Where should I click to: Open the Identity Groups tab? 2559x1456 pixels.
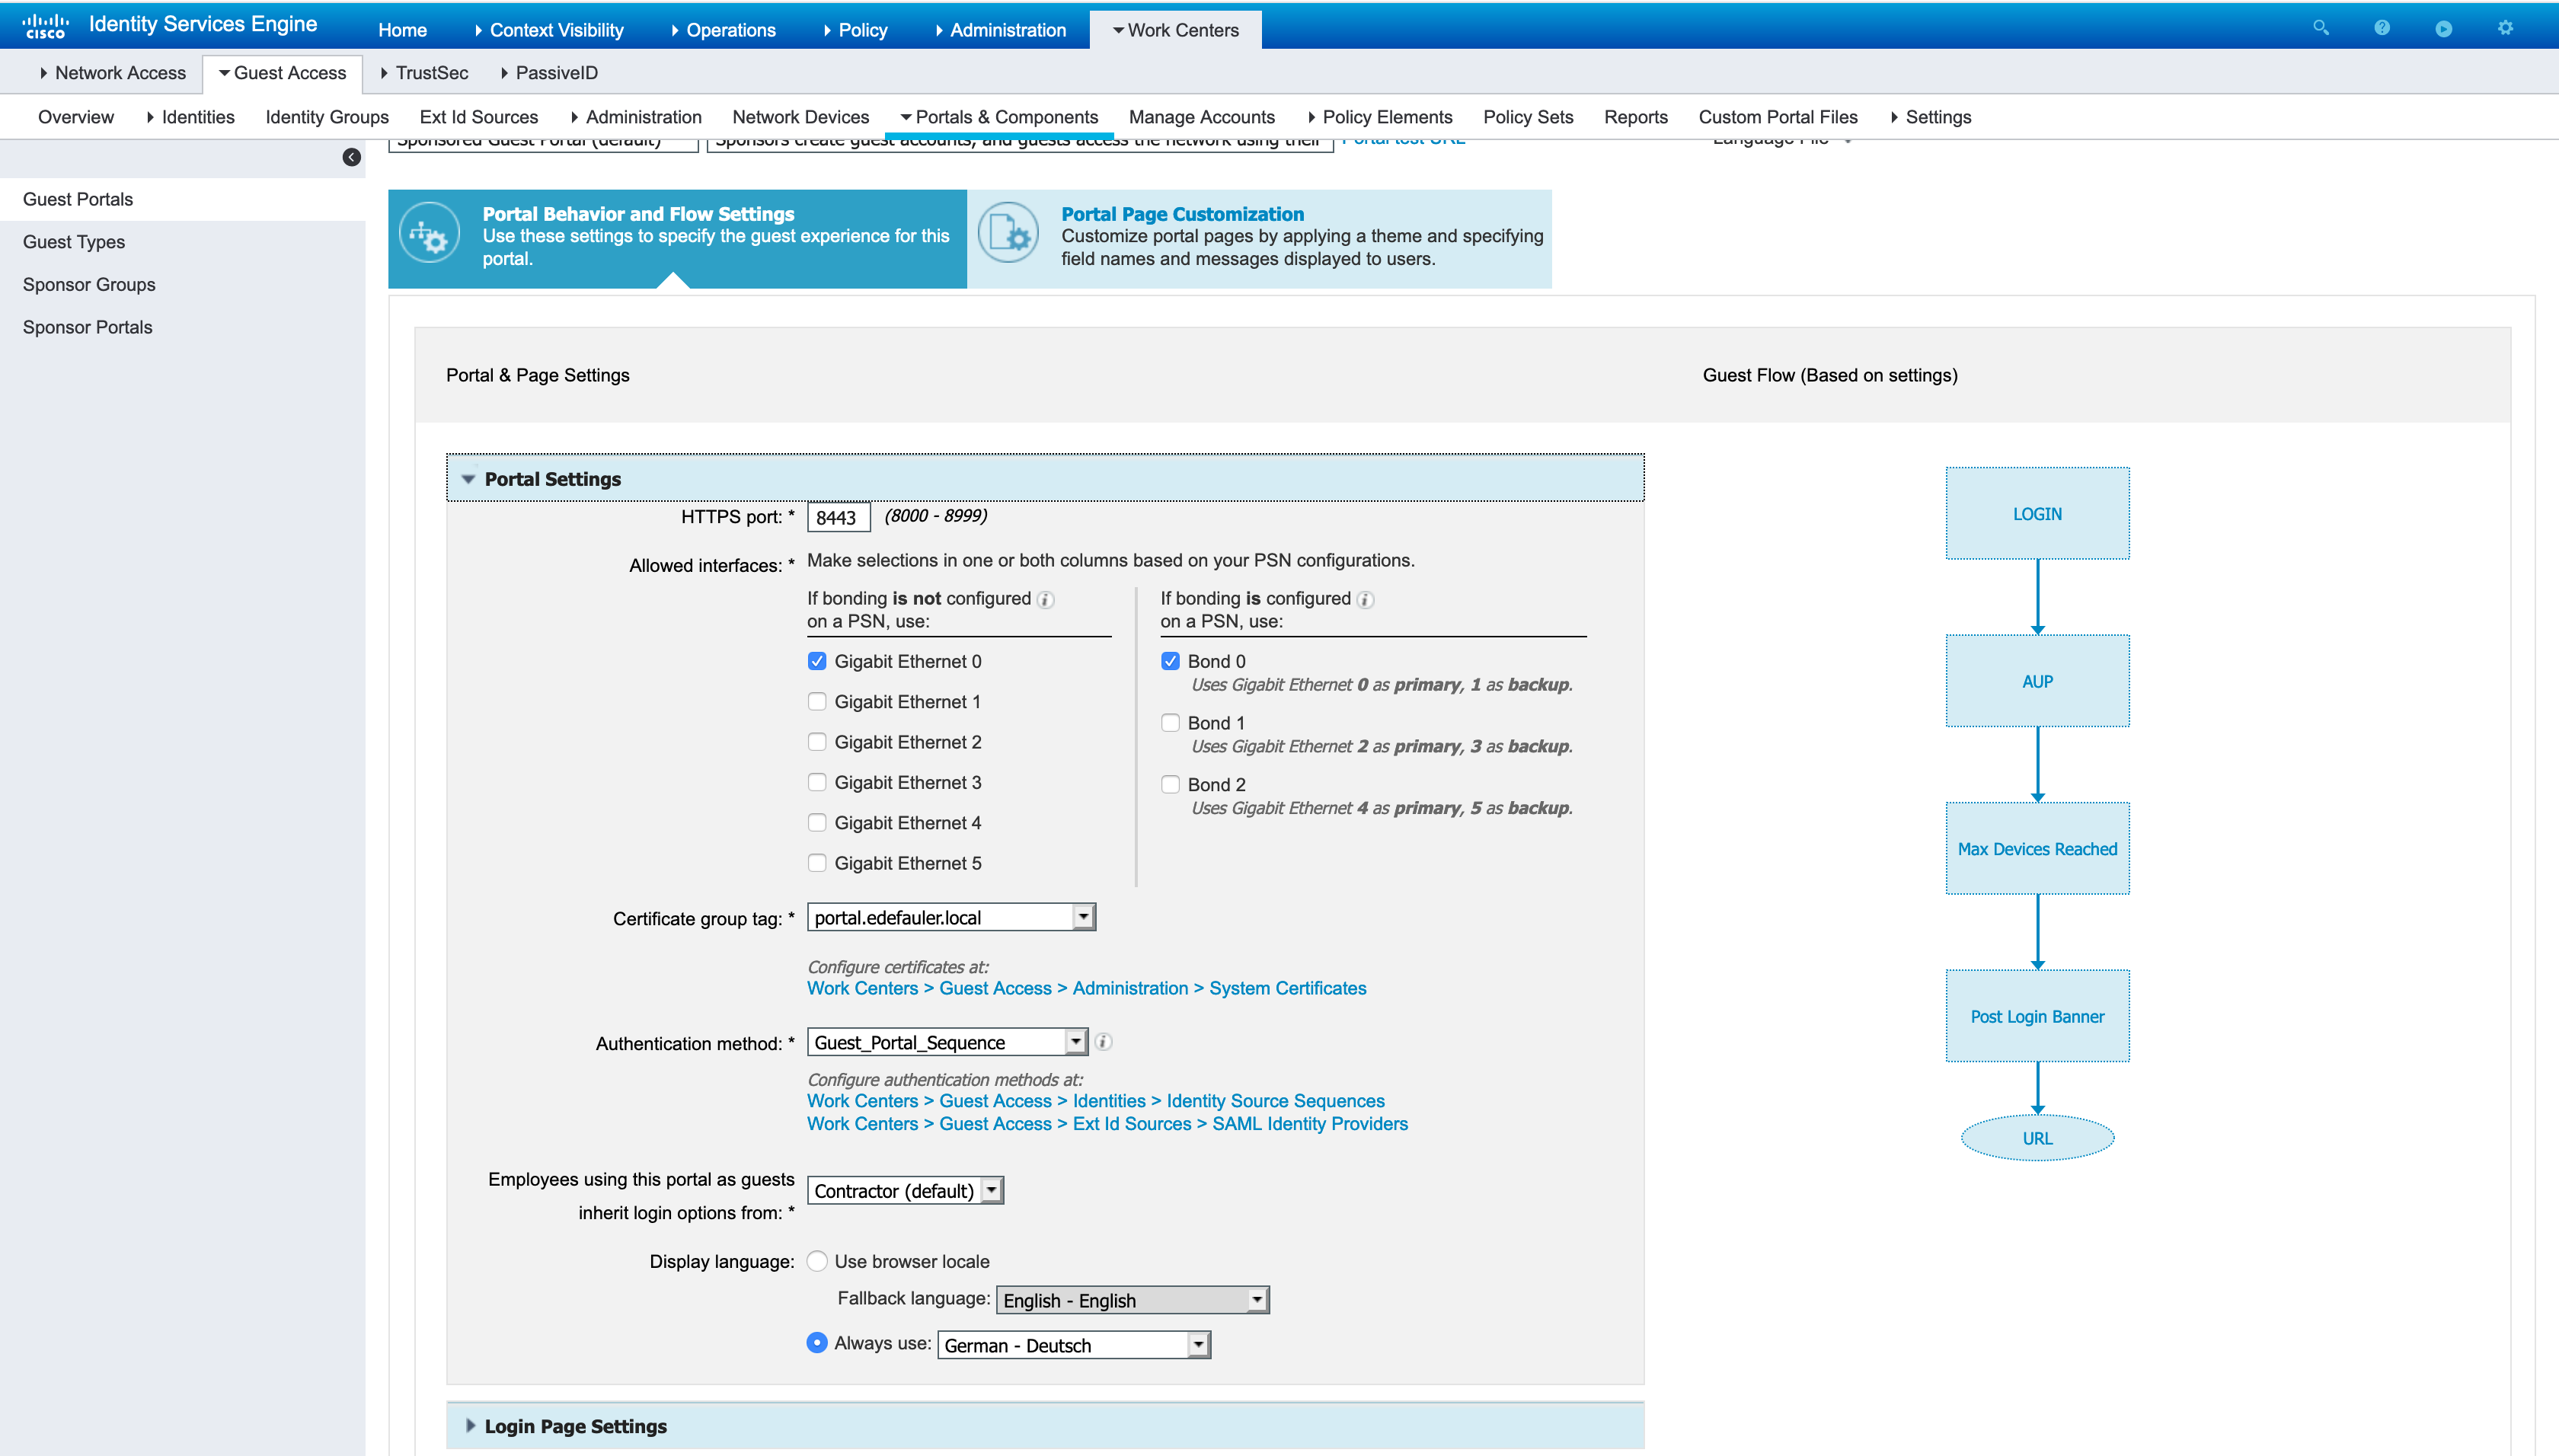click(x=327, y=117)
